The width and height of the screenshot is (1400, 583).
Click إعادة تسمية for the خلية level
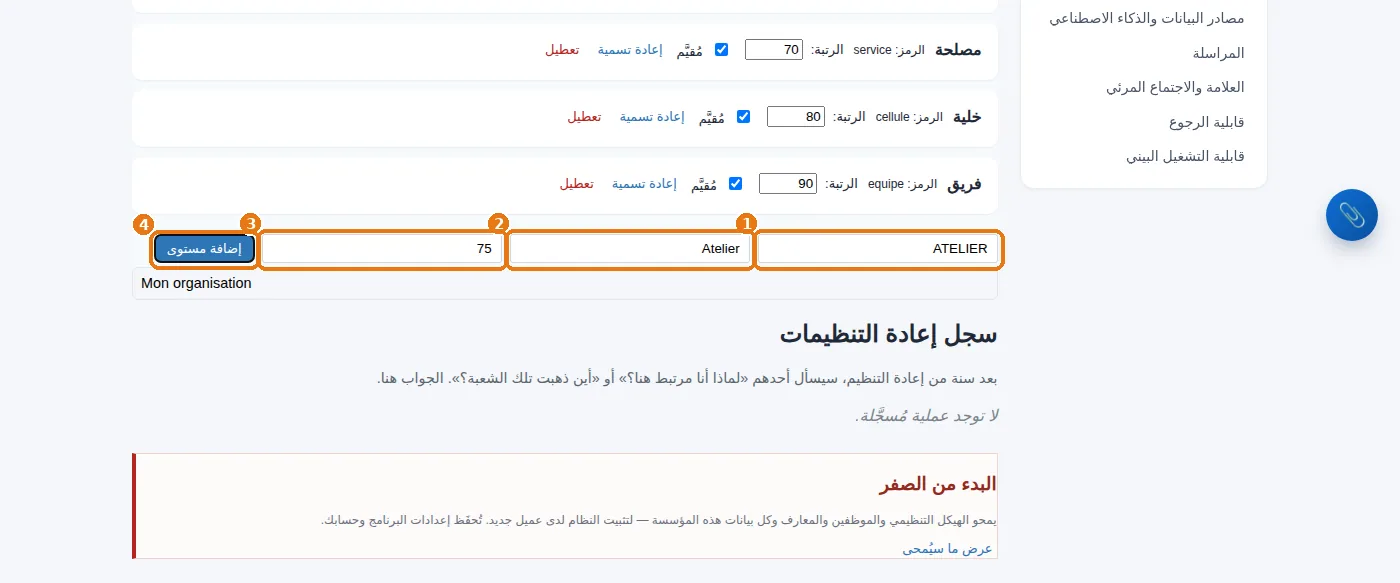[x=652, y=116]
